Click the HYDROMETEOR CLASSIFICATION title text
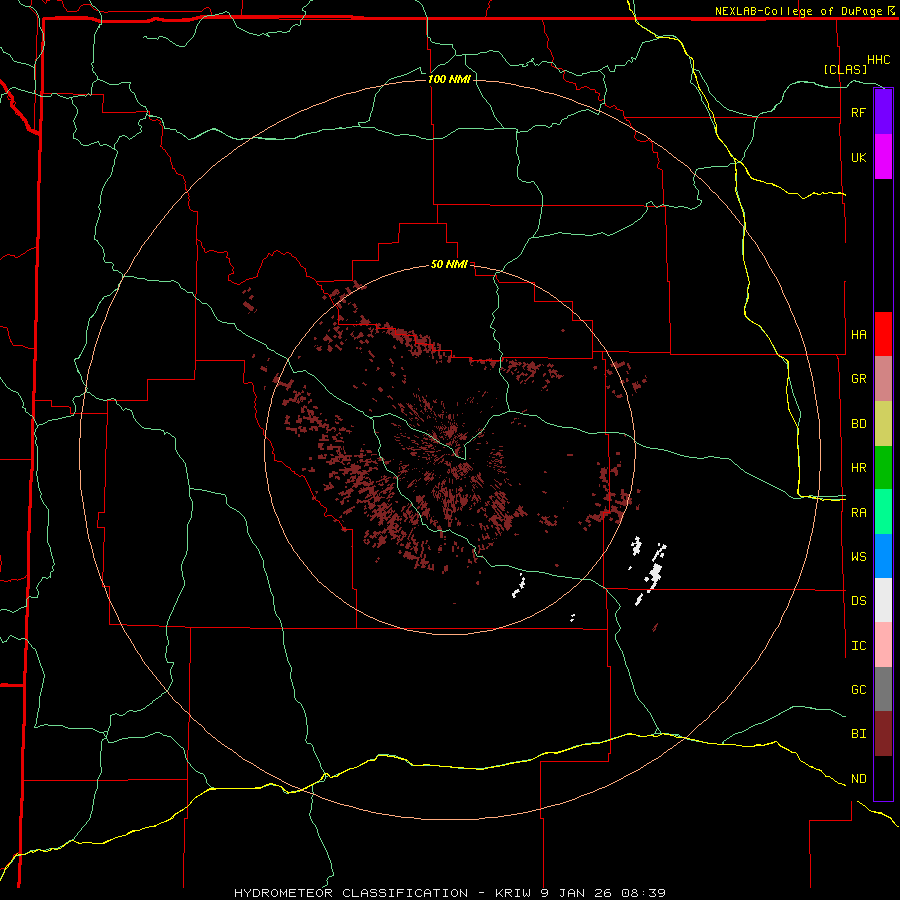 pyautogui.click(x=351, y=893)
